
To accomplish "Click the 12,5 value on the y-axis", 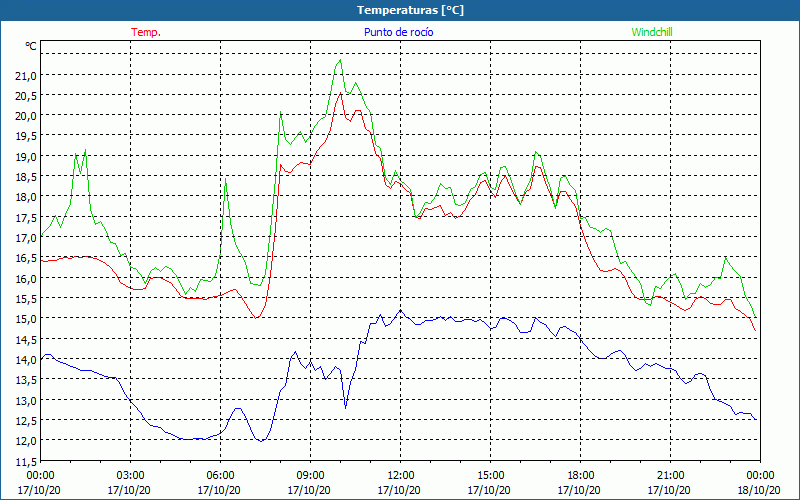I will (x=26, y=420).
